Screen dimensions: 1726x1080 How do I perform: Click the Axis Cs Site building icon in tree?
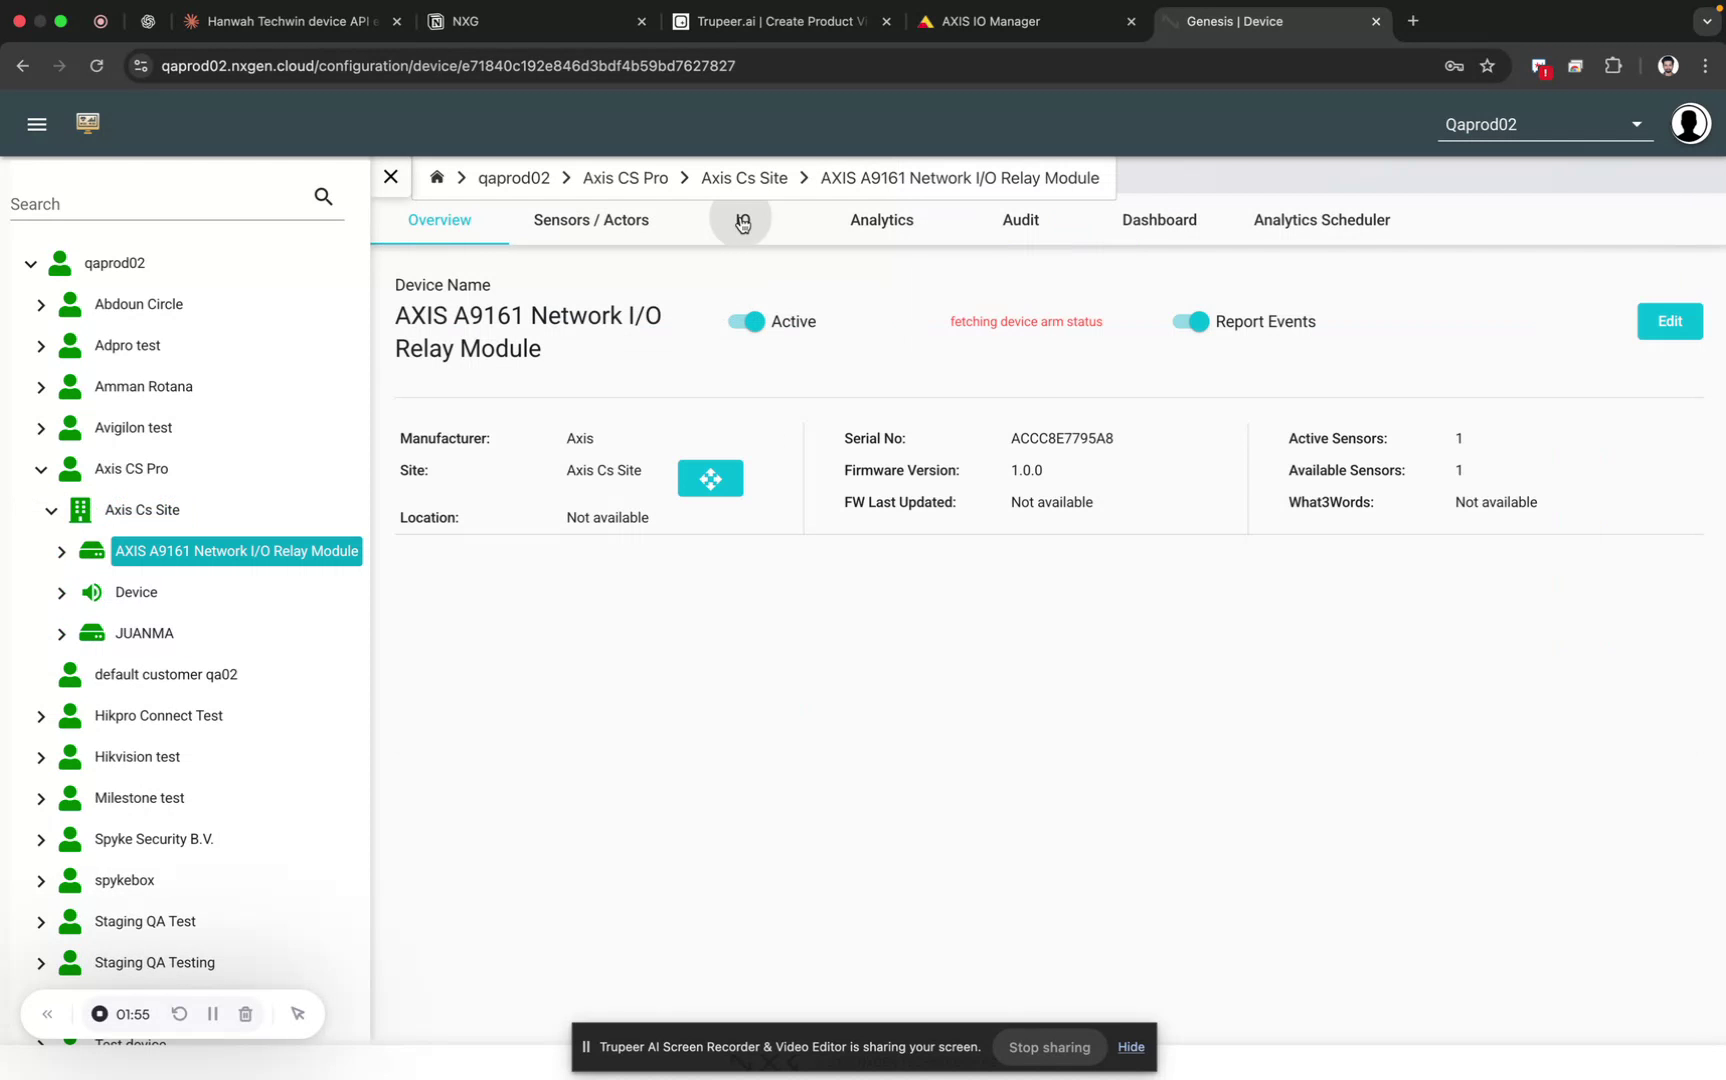pos(79,510)
